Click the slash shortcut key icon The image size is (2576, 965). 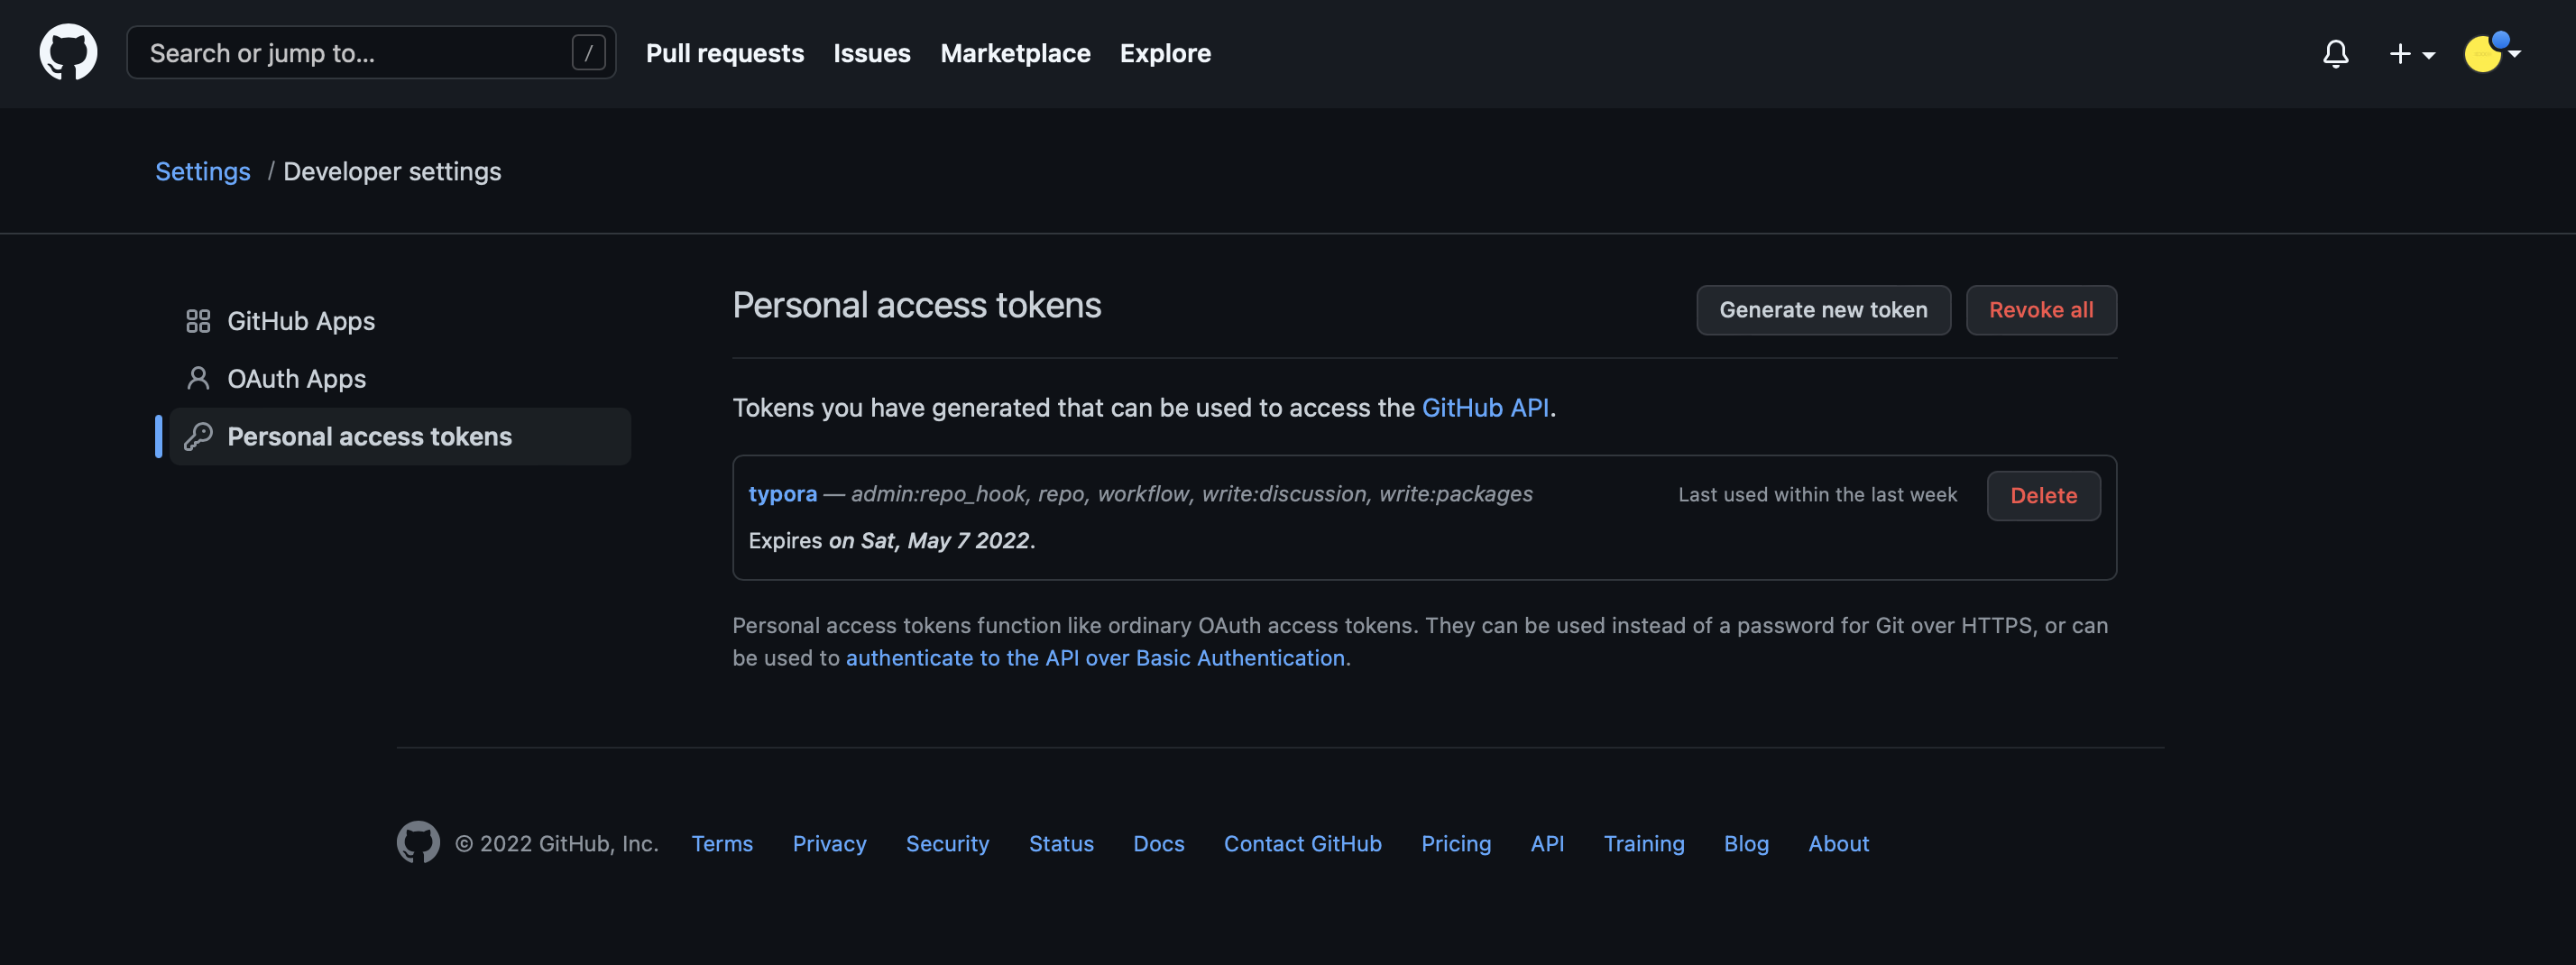[588, 52]
